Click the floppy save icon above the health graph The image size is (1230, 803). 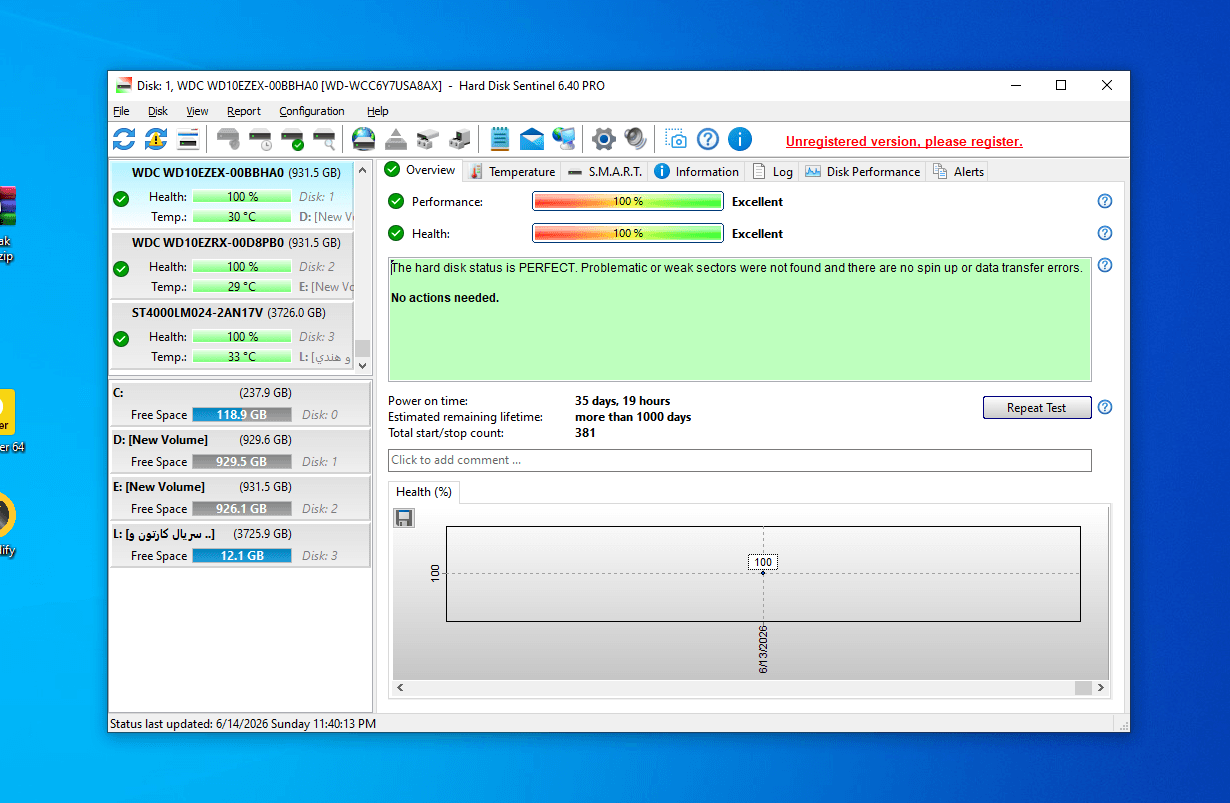click(405, 517)
